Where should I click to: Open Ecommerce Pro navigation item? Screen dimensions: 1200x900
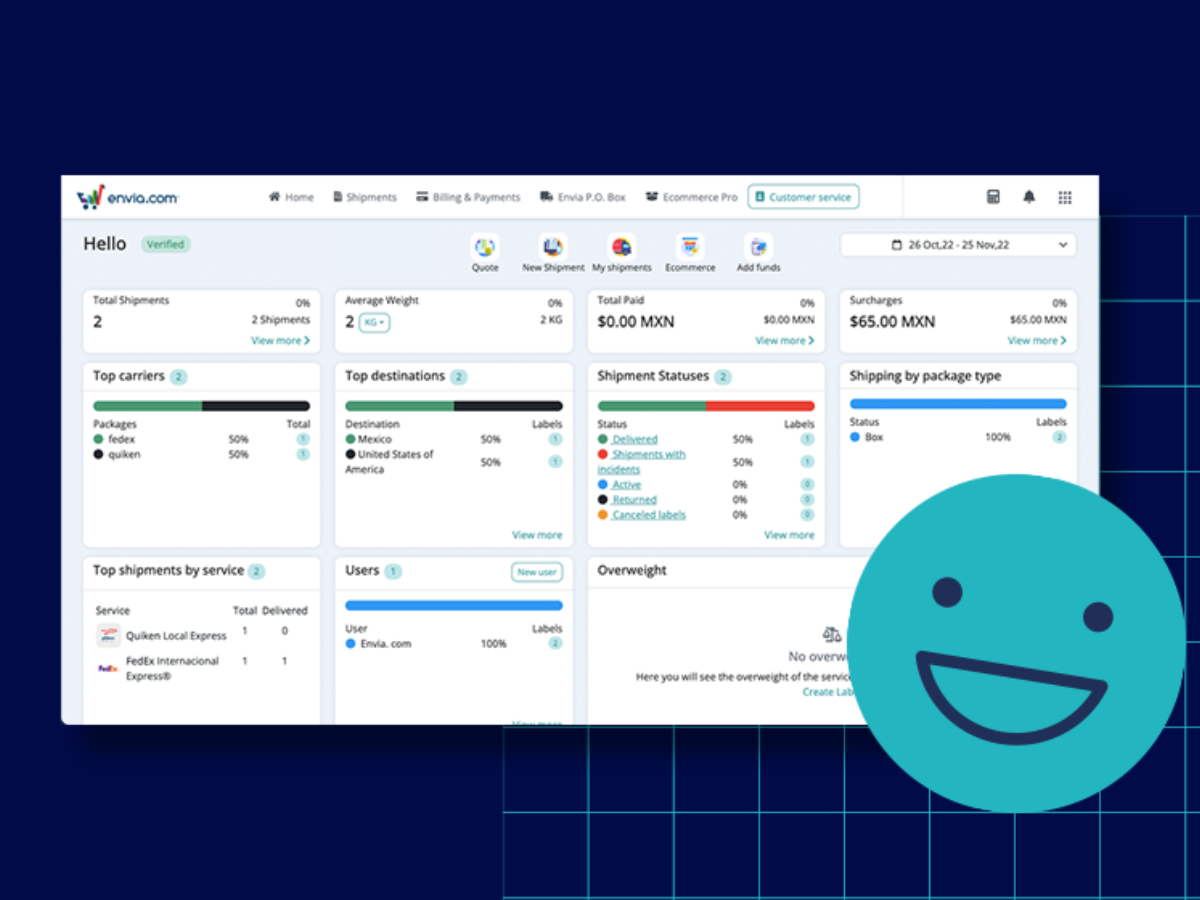tap(692, 197)
